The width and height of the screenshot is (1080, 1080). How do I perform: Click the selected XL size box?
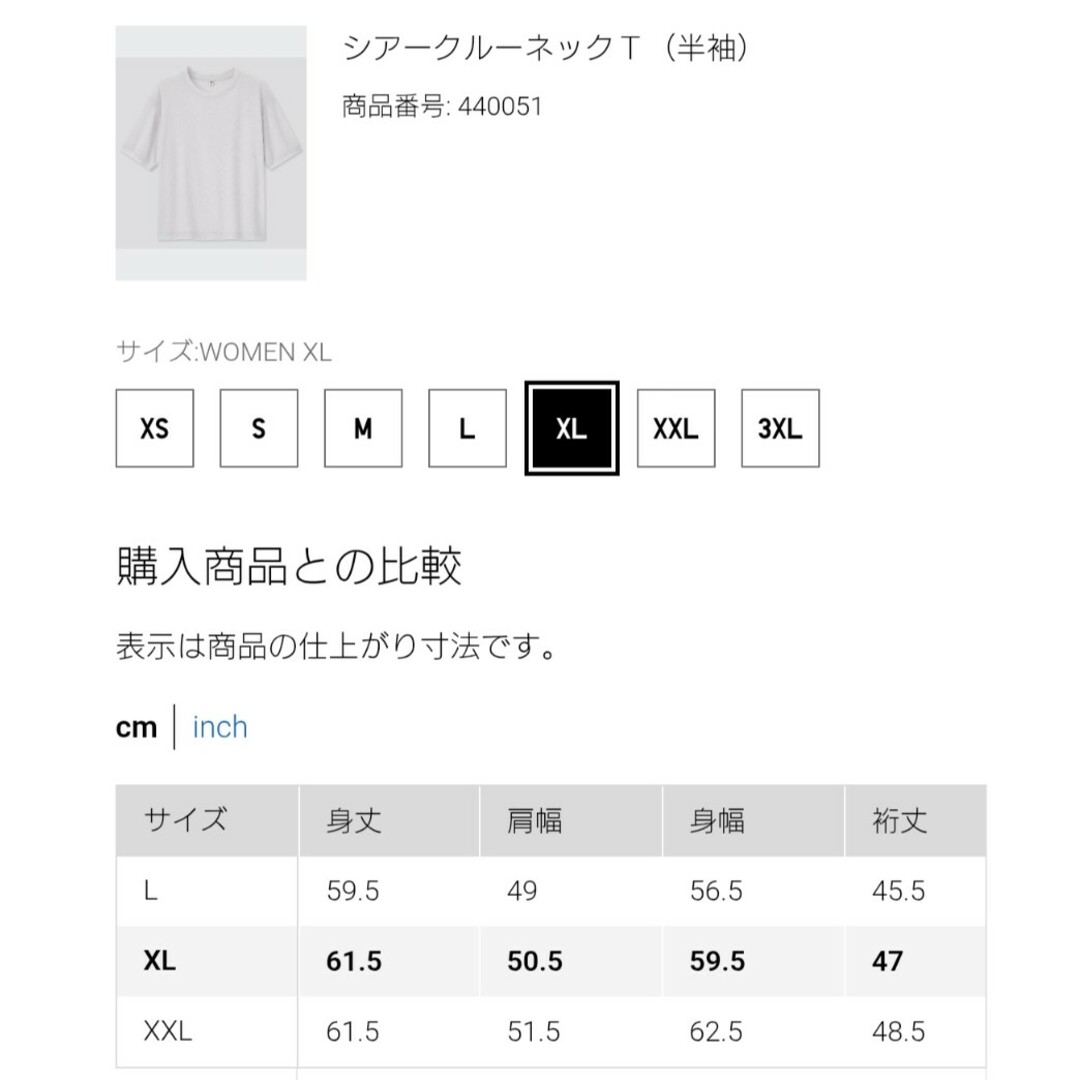pos(572,428)
